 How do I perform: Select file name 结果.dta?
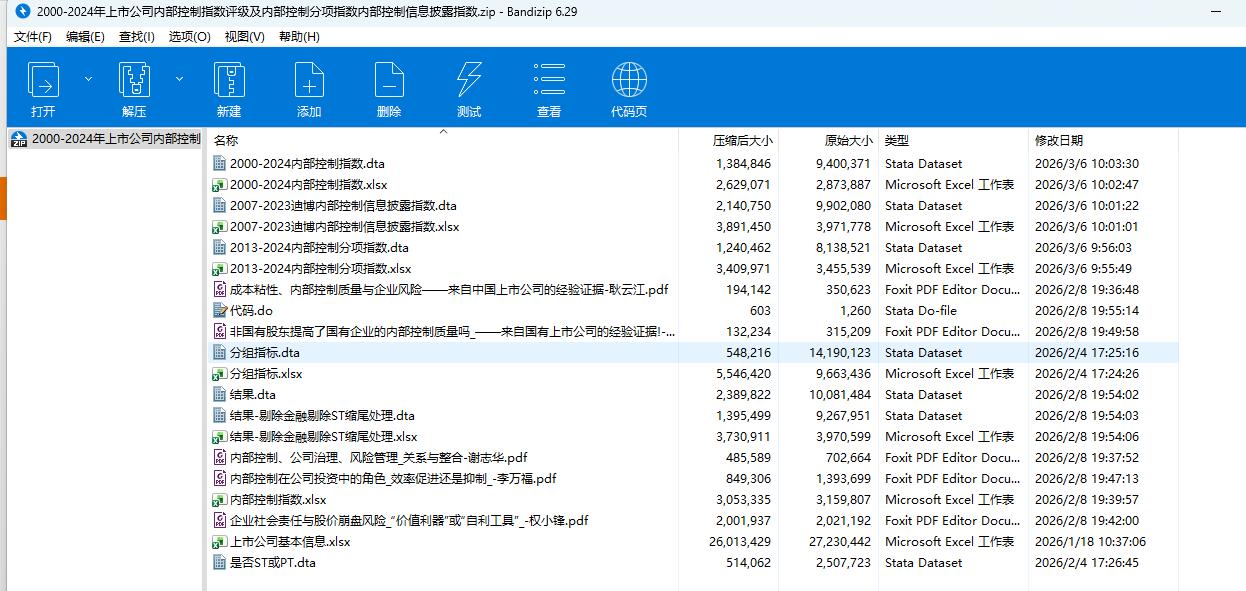click(x=253, y=394)
